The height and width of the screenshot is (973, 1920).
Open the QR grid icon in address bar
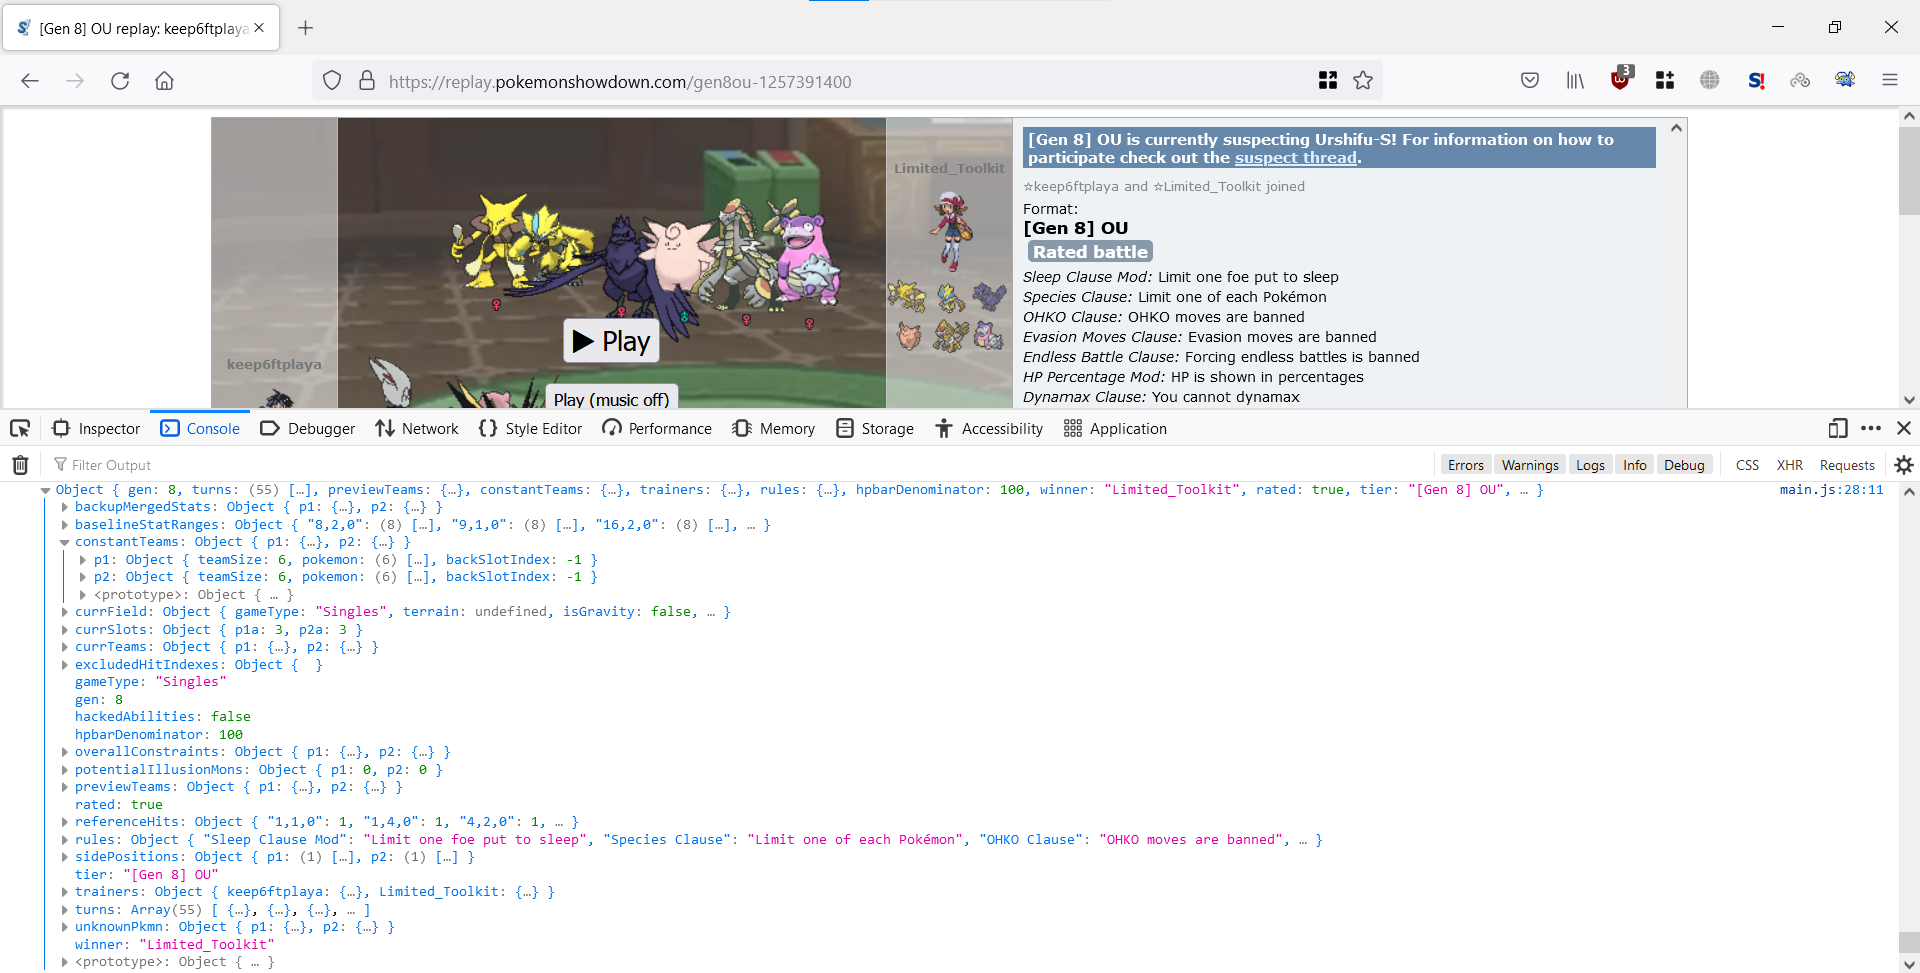[x=1328, y=81]
